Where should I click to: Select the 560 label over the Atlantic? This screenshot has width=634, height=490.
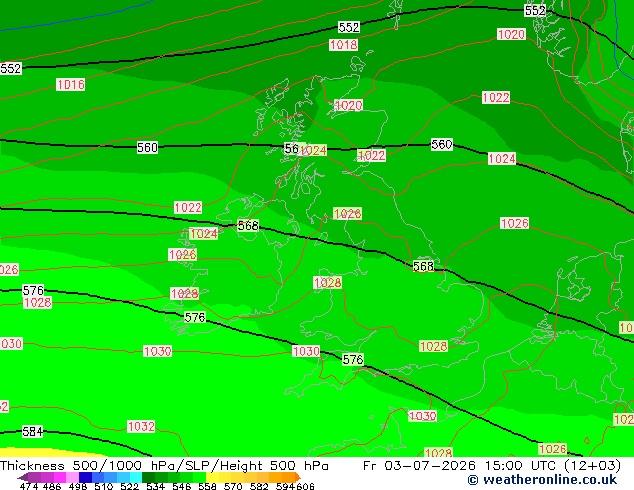tap(147, 148)
